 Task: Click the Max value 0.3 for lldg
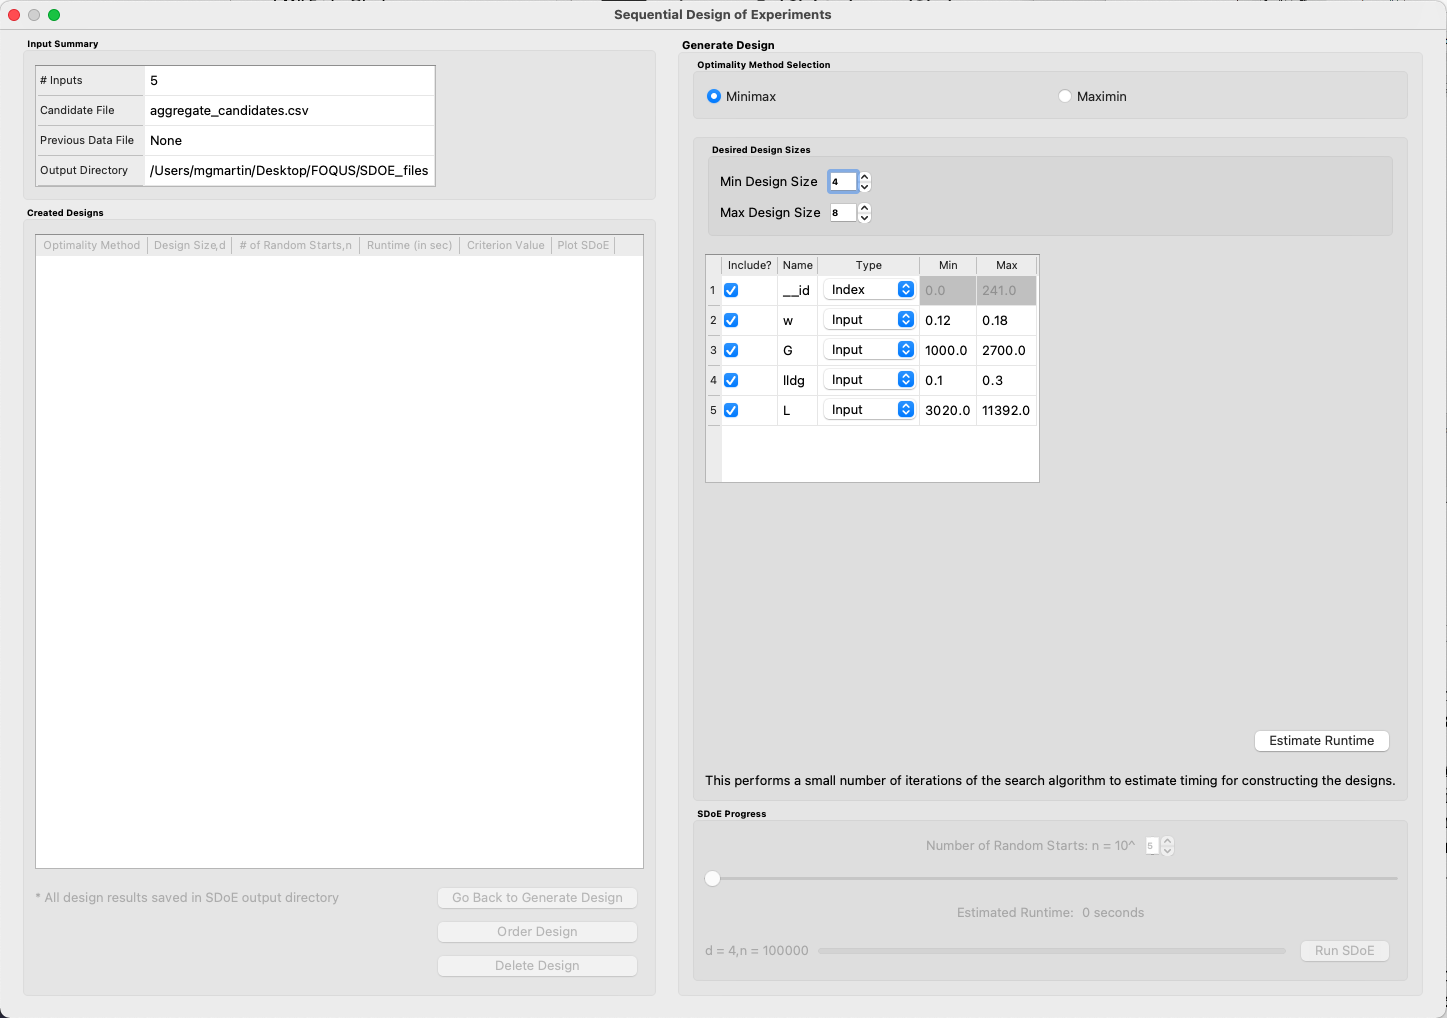(1006, 380)
